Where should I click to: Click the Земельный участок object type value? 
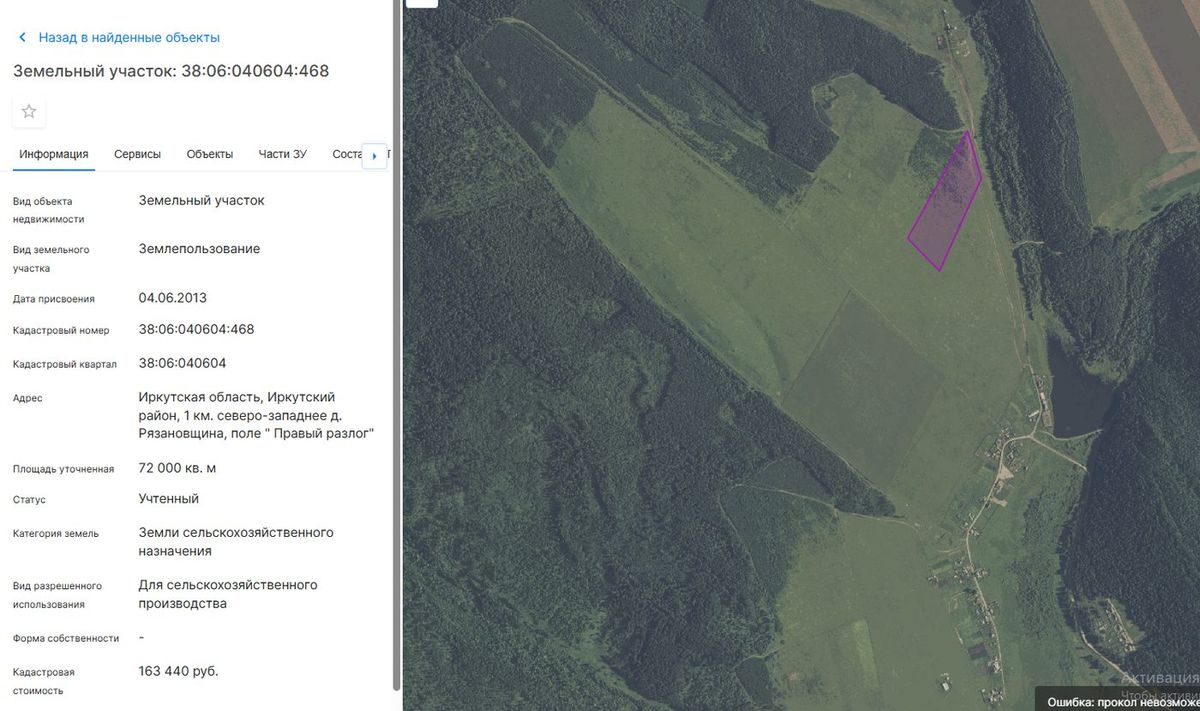[202, 200]
